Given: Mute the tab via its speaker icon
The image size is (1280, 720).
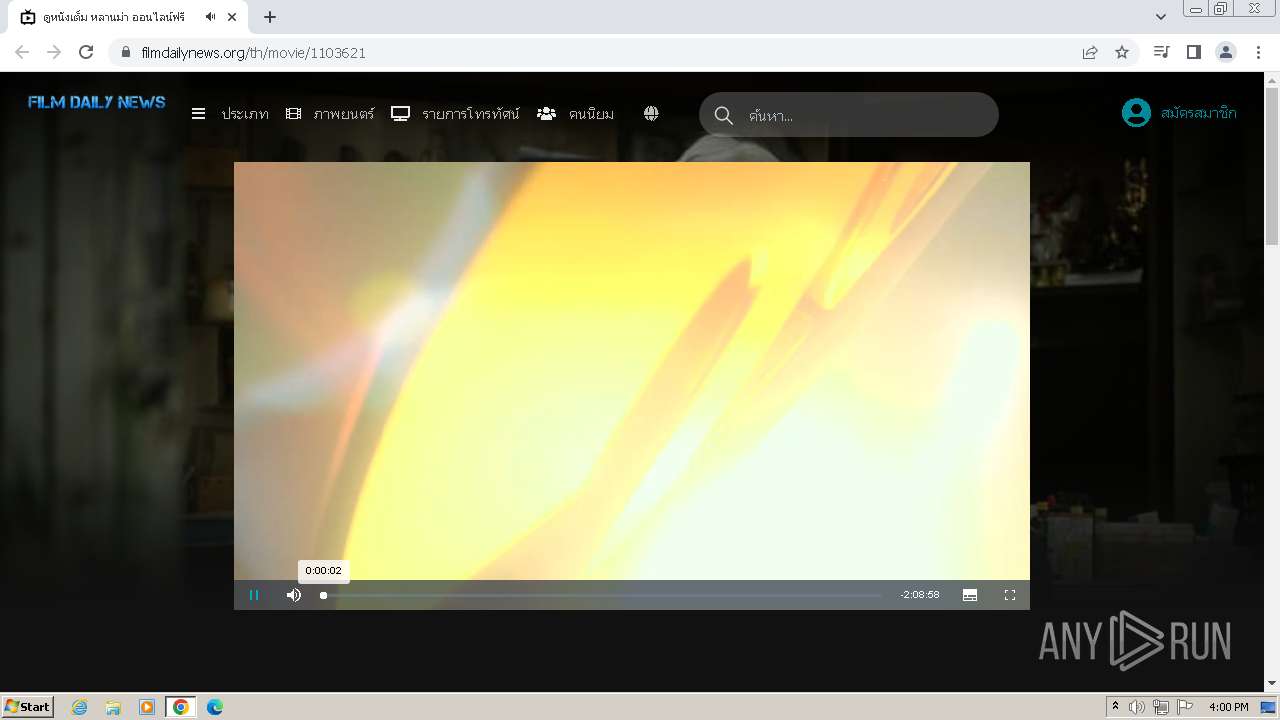Looking at the screenshot, I should (x=211, y=17).
